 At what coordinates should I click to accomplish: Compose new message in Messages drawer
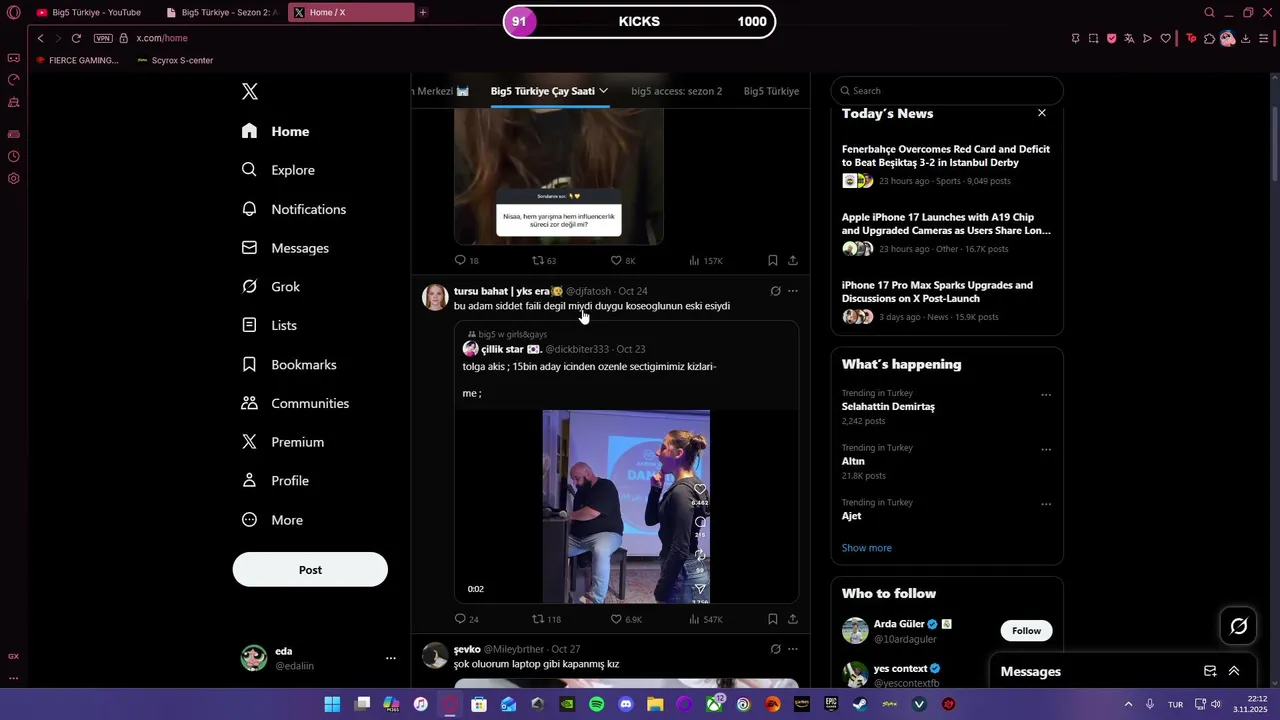coord(1210,671)
